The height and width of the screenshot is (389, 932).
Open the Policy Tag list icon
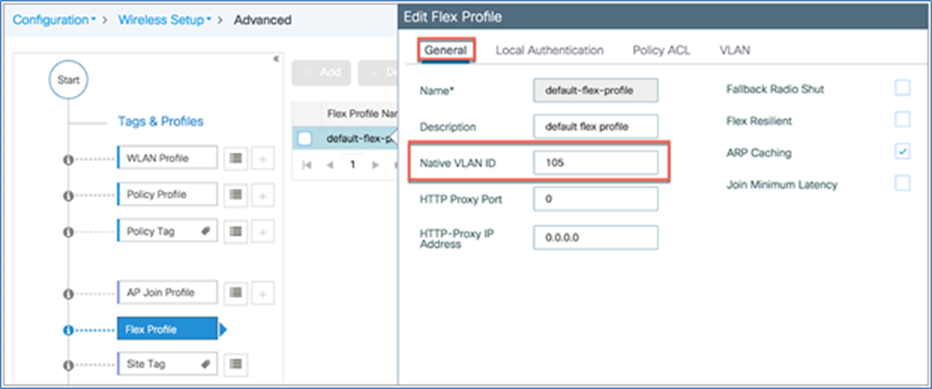pos(235,231)
